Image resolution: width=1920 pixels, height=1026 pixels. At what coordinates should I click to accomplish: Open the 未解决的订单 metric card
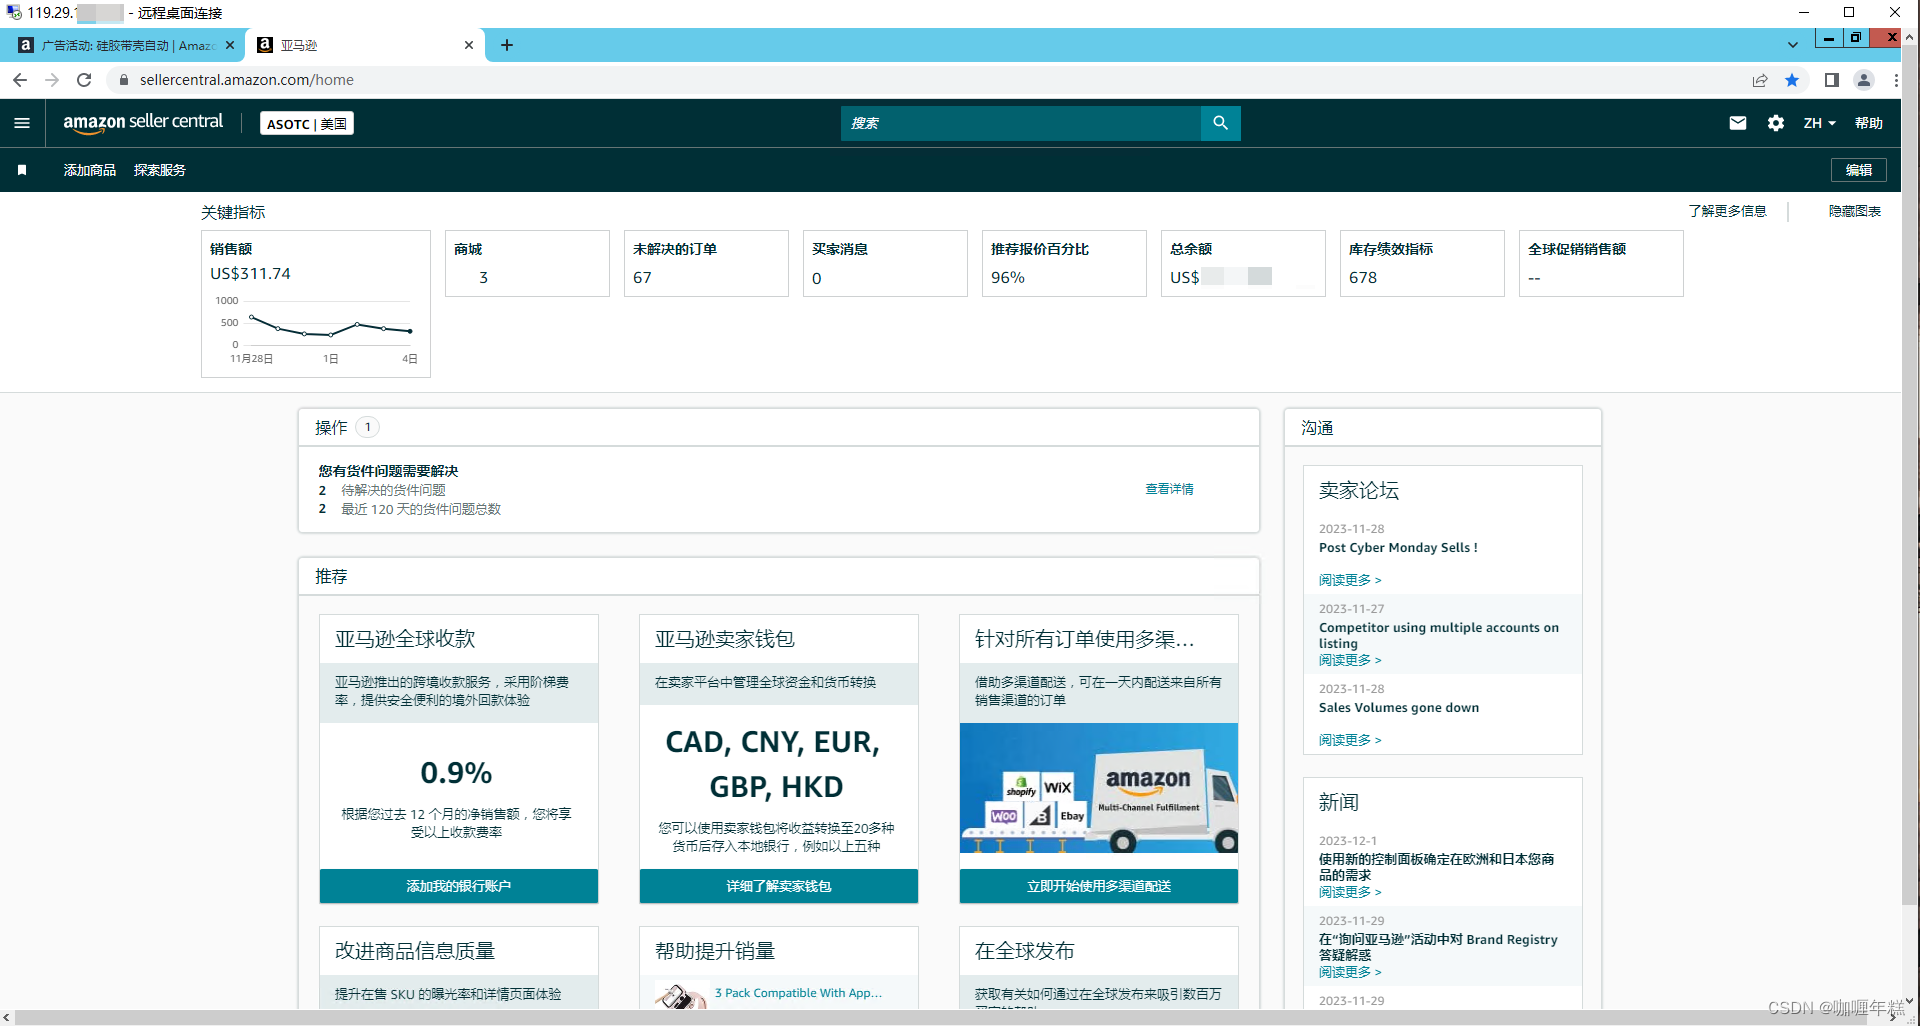point(706,263)
